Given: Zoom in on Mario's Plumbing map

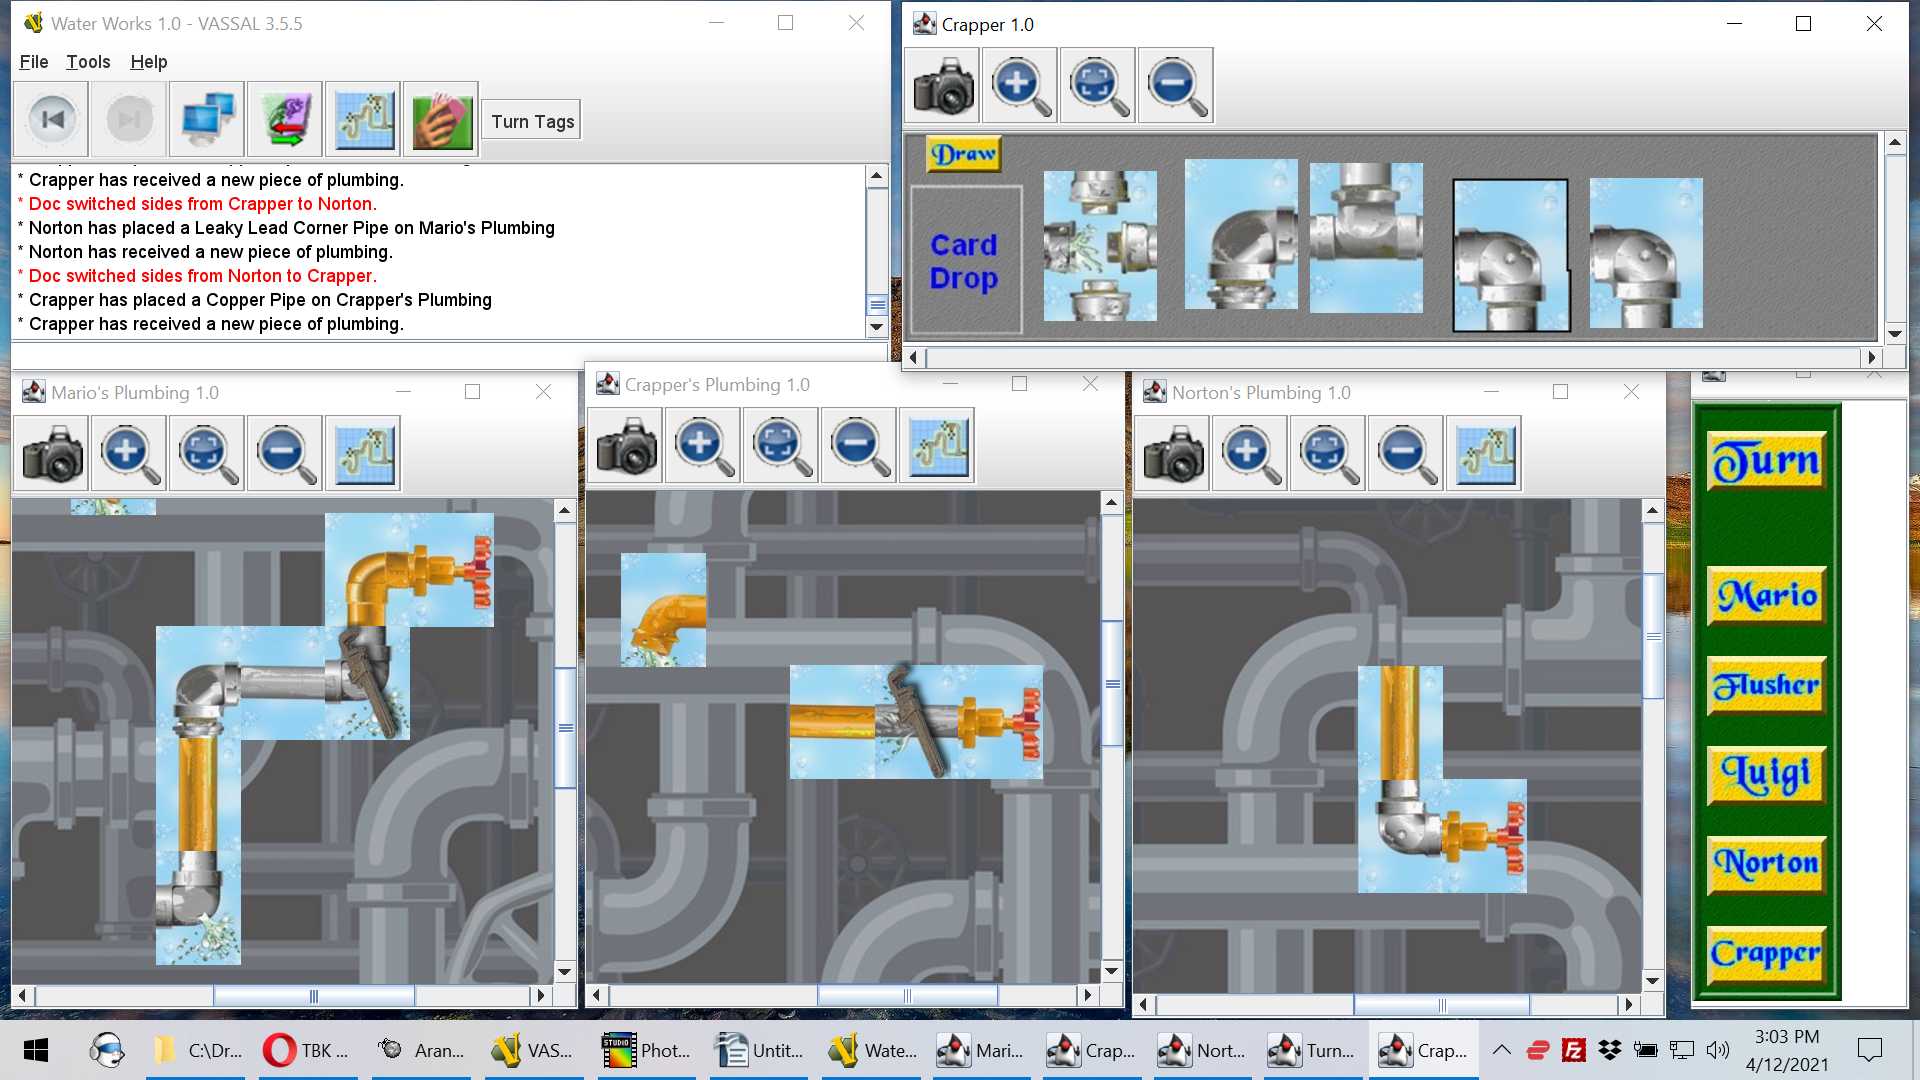Looking at the screenshot, I should click(130, 453).
